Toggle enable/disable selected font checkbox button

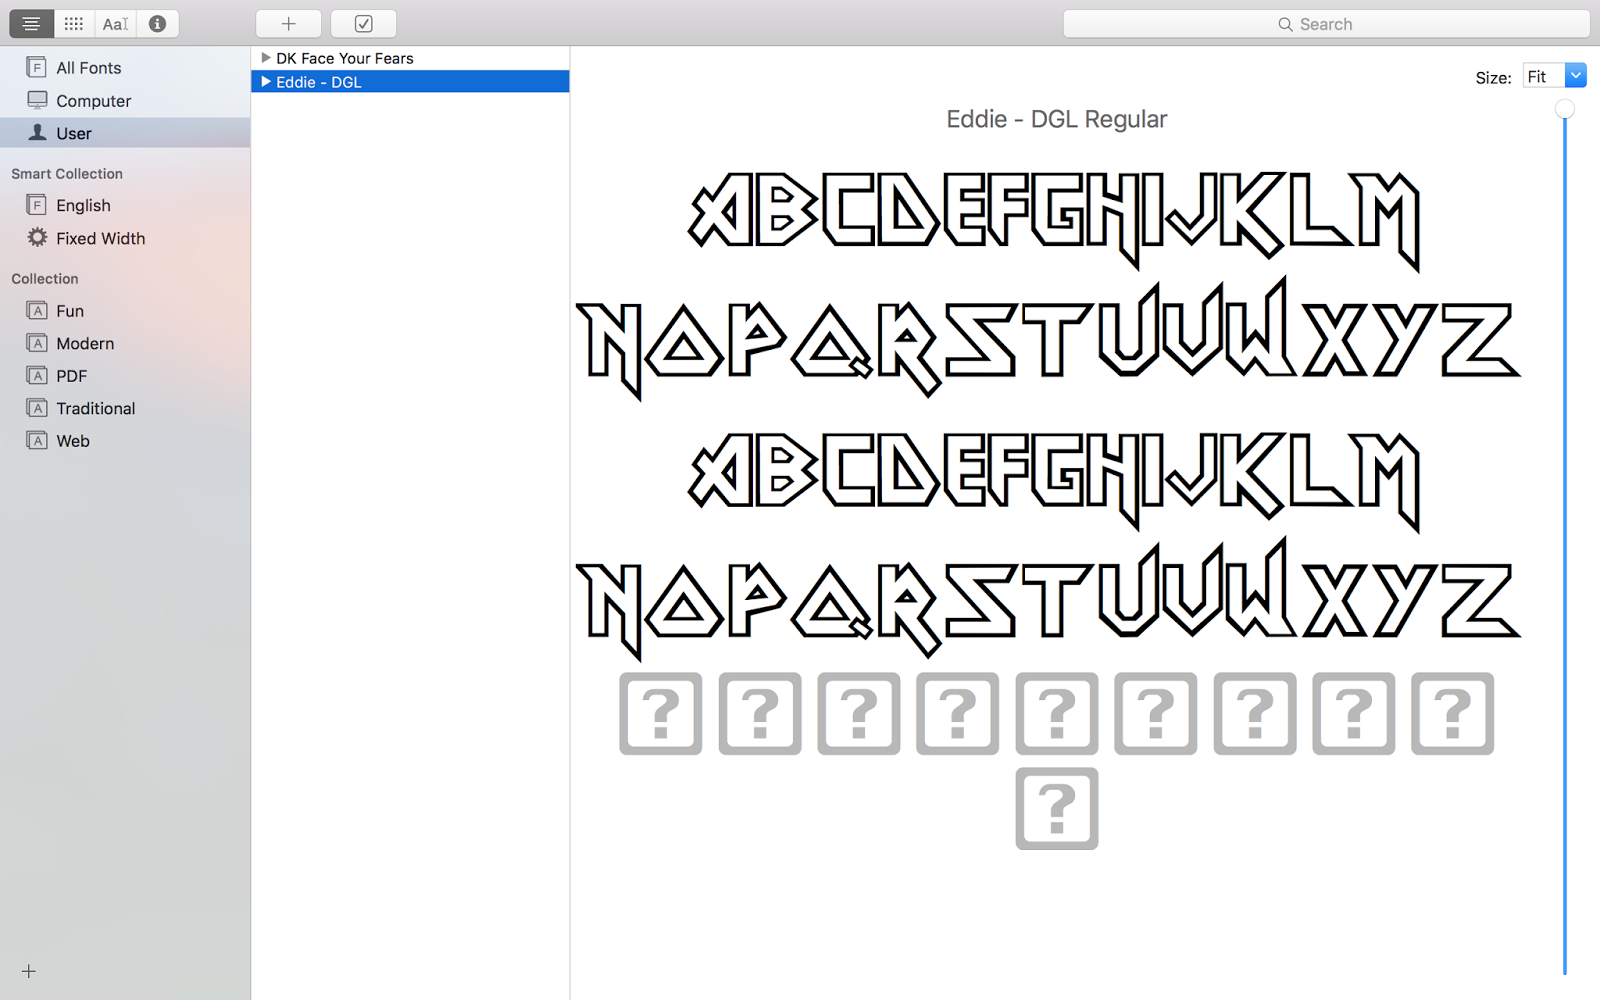[x=364, y=24]
